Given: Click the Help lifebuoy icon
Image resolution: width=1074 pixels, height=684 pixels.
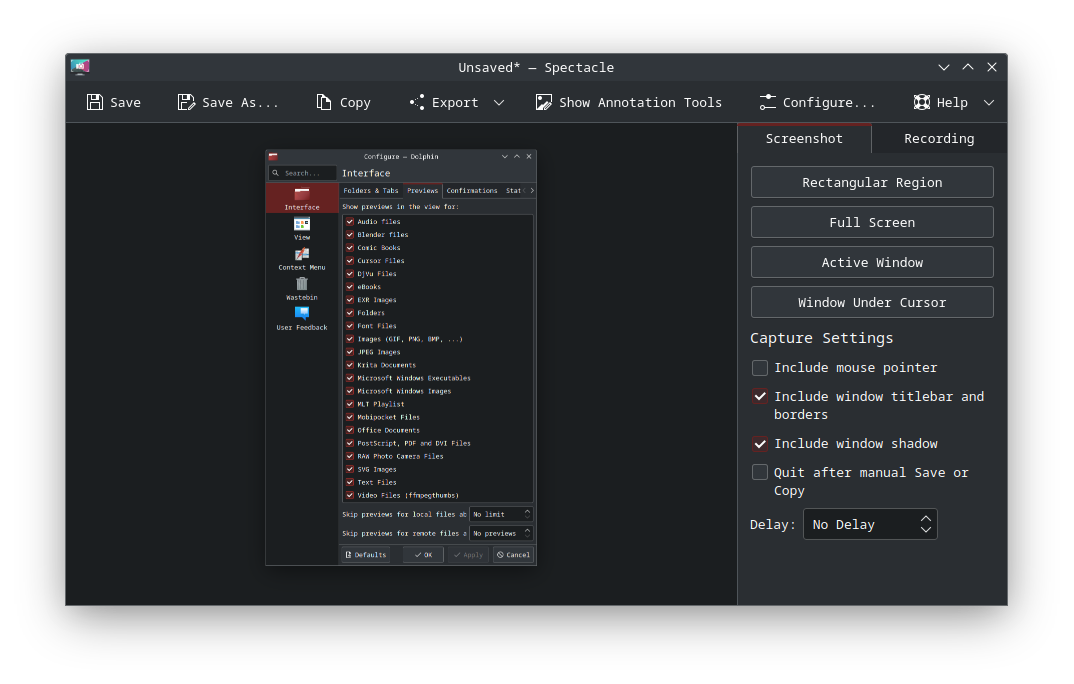Looking at the screenshot, I should tap(921, 103).
